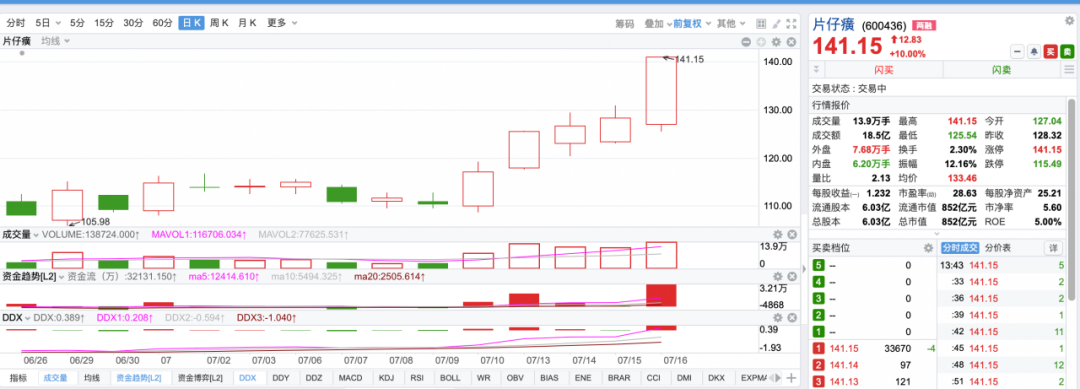Image resolution: width=1080 pixels, height=389 pixels.
Task: Select the MACD indicator tab
Action: point(350,377)
